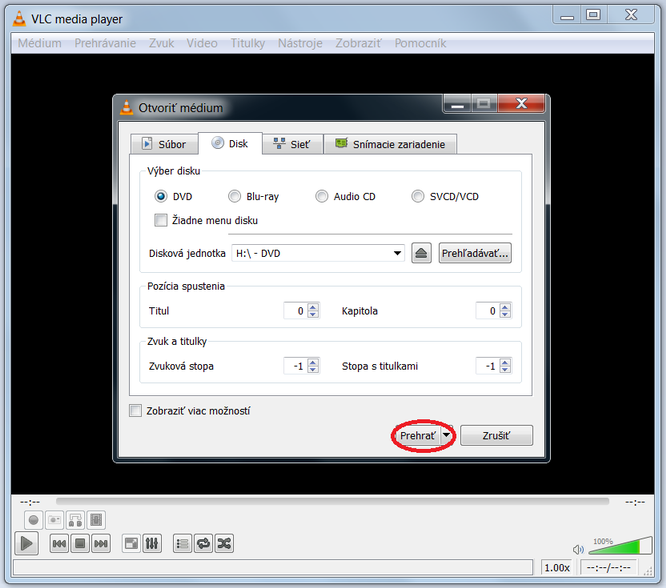The width and height of the screenshot is (666, 588).
Task: Click the playback seek bar
Action: click(332, 502)
